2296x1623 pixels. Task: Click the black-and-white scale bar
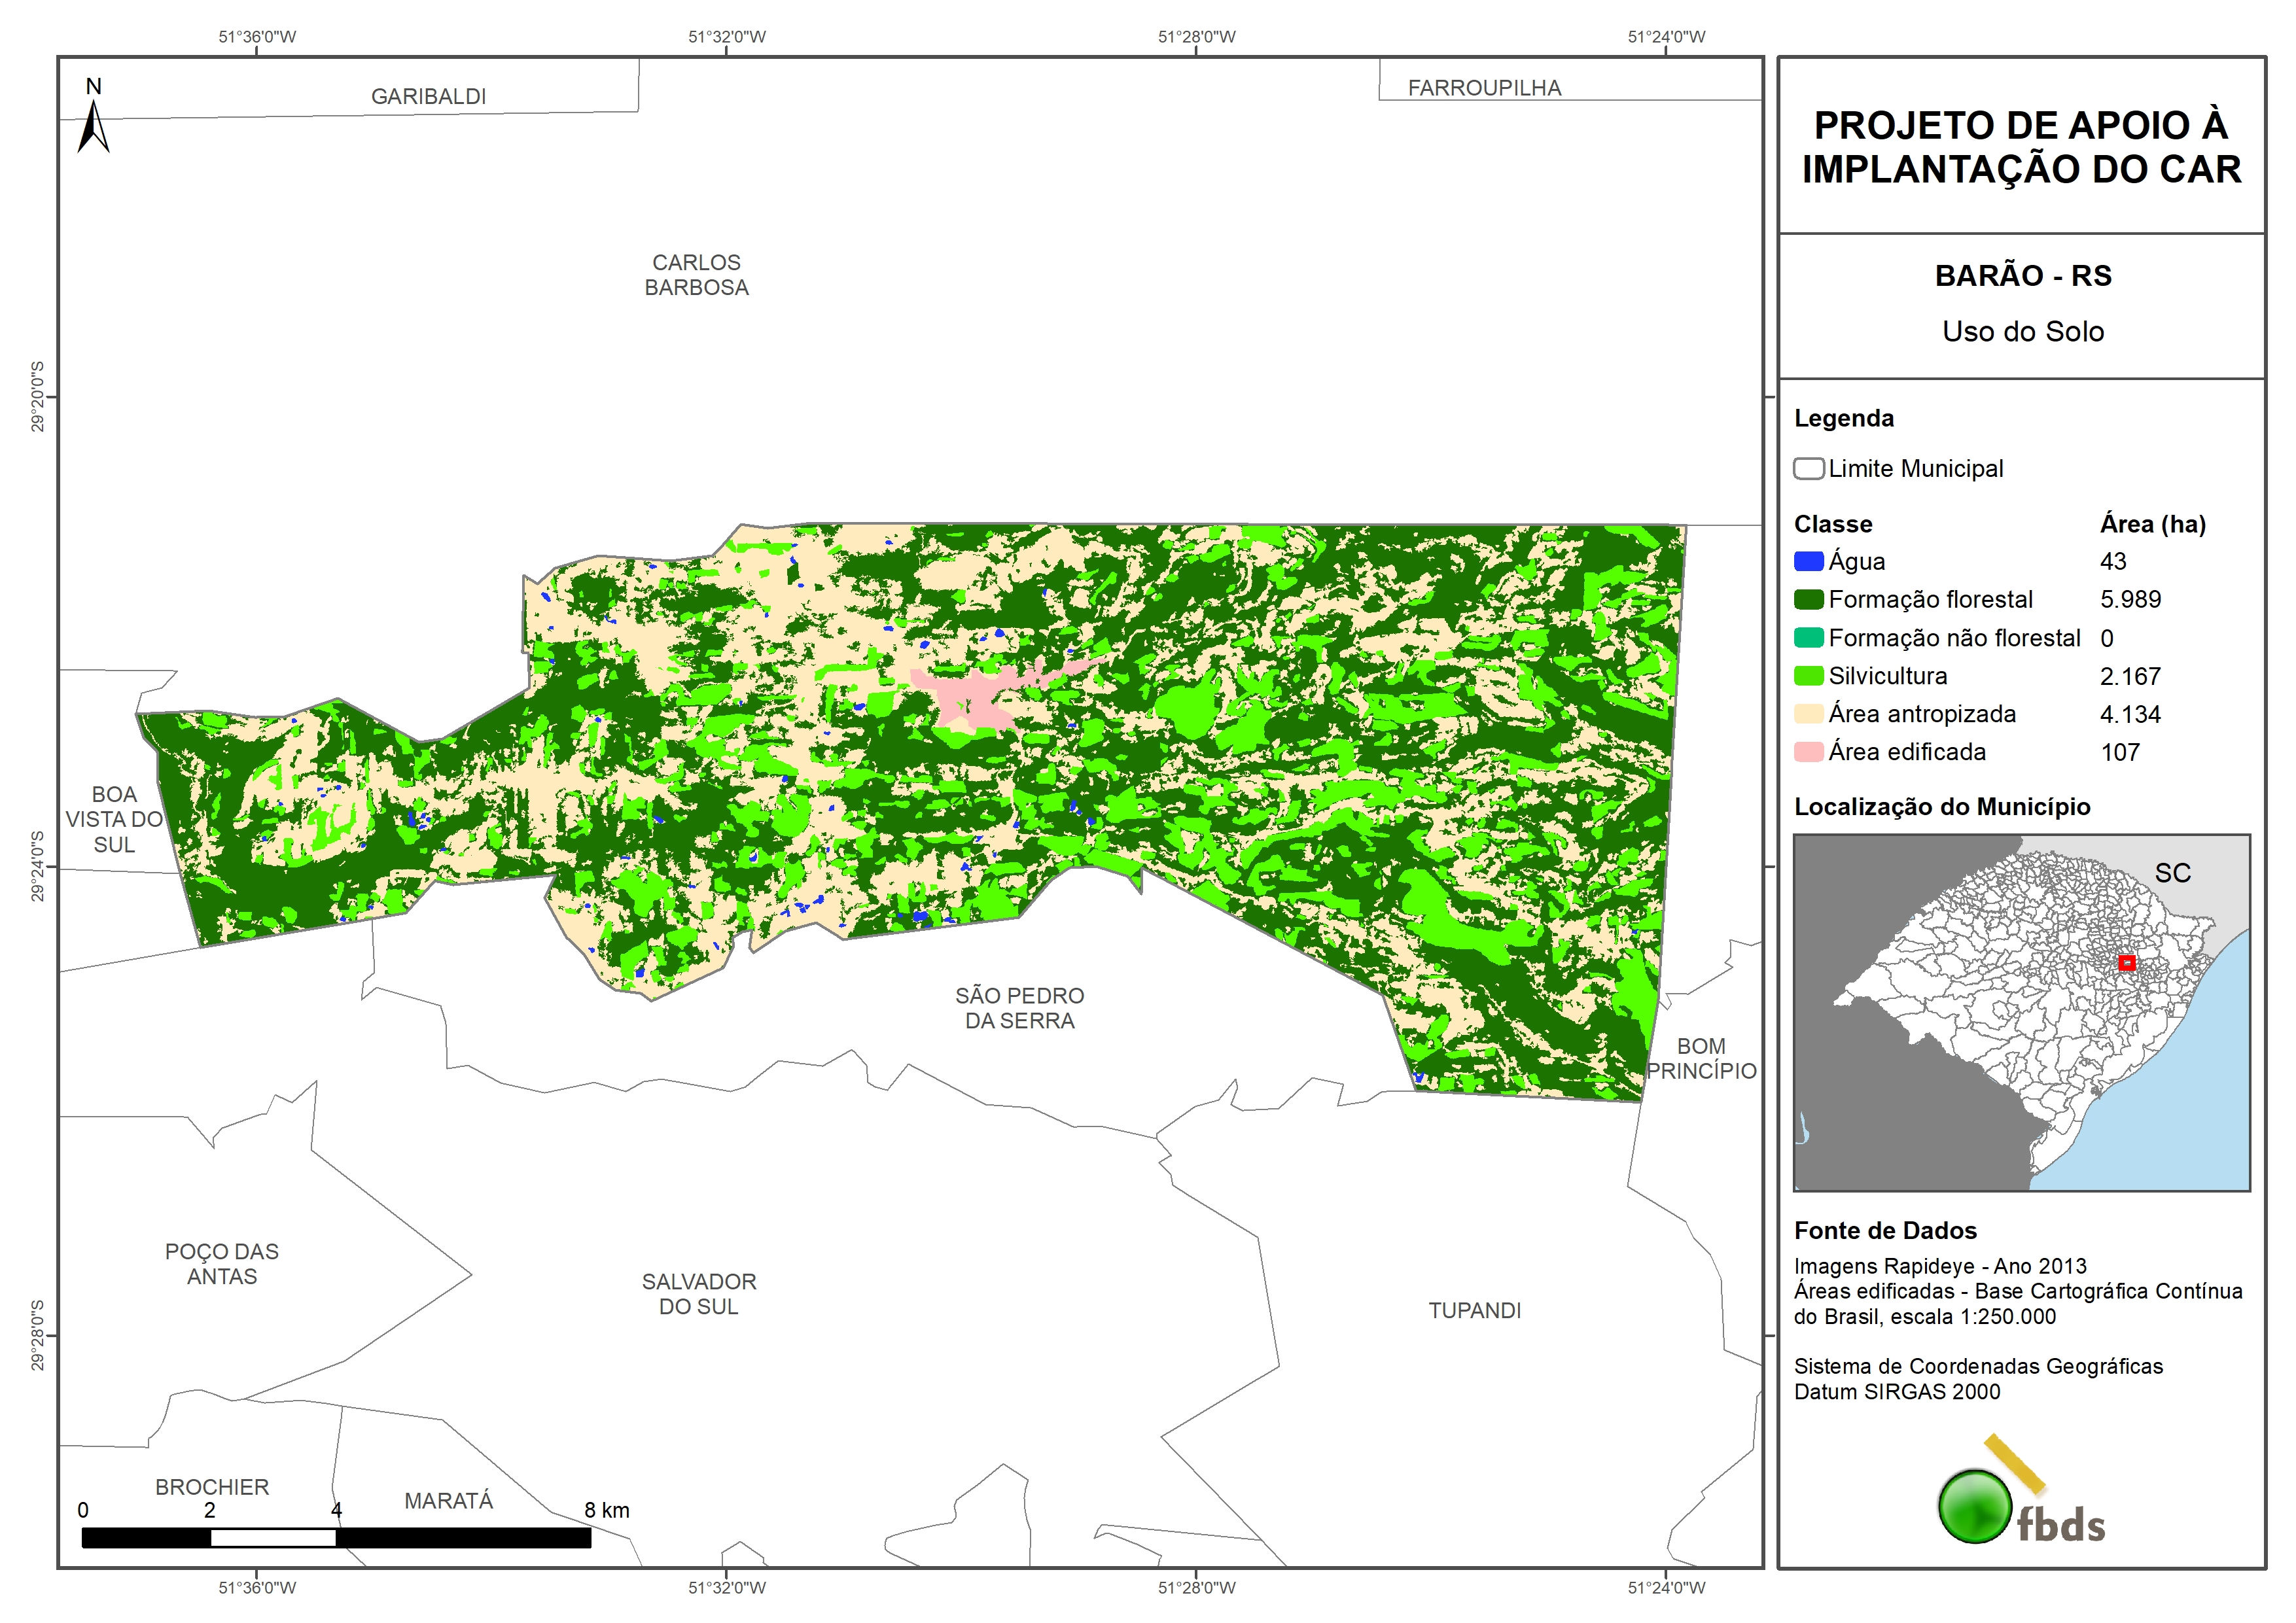click(336, 1537)
